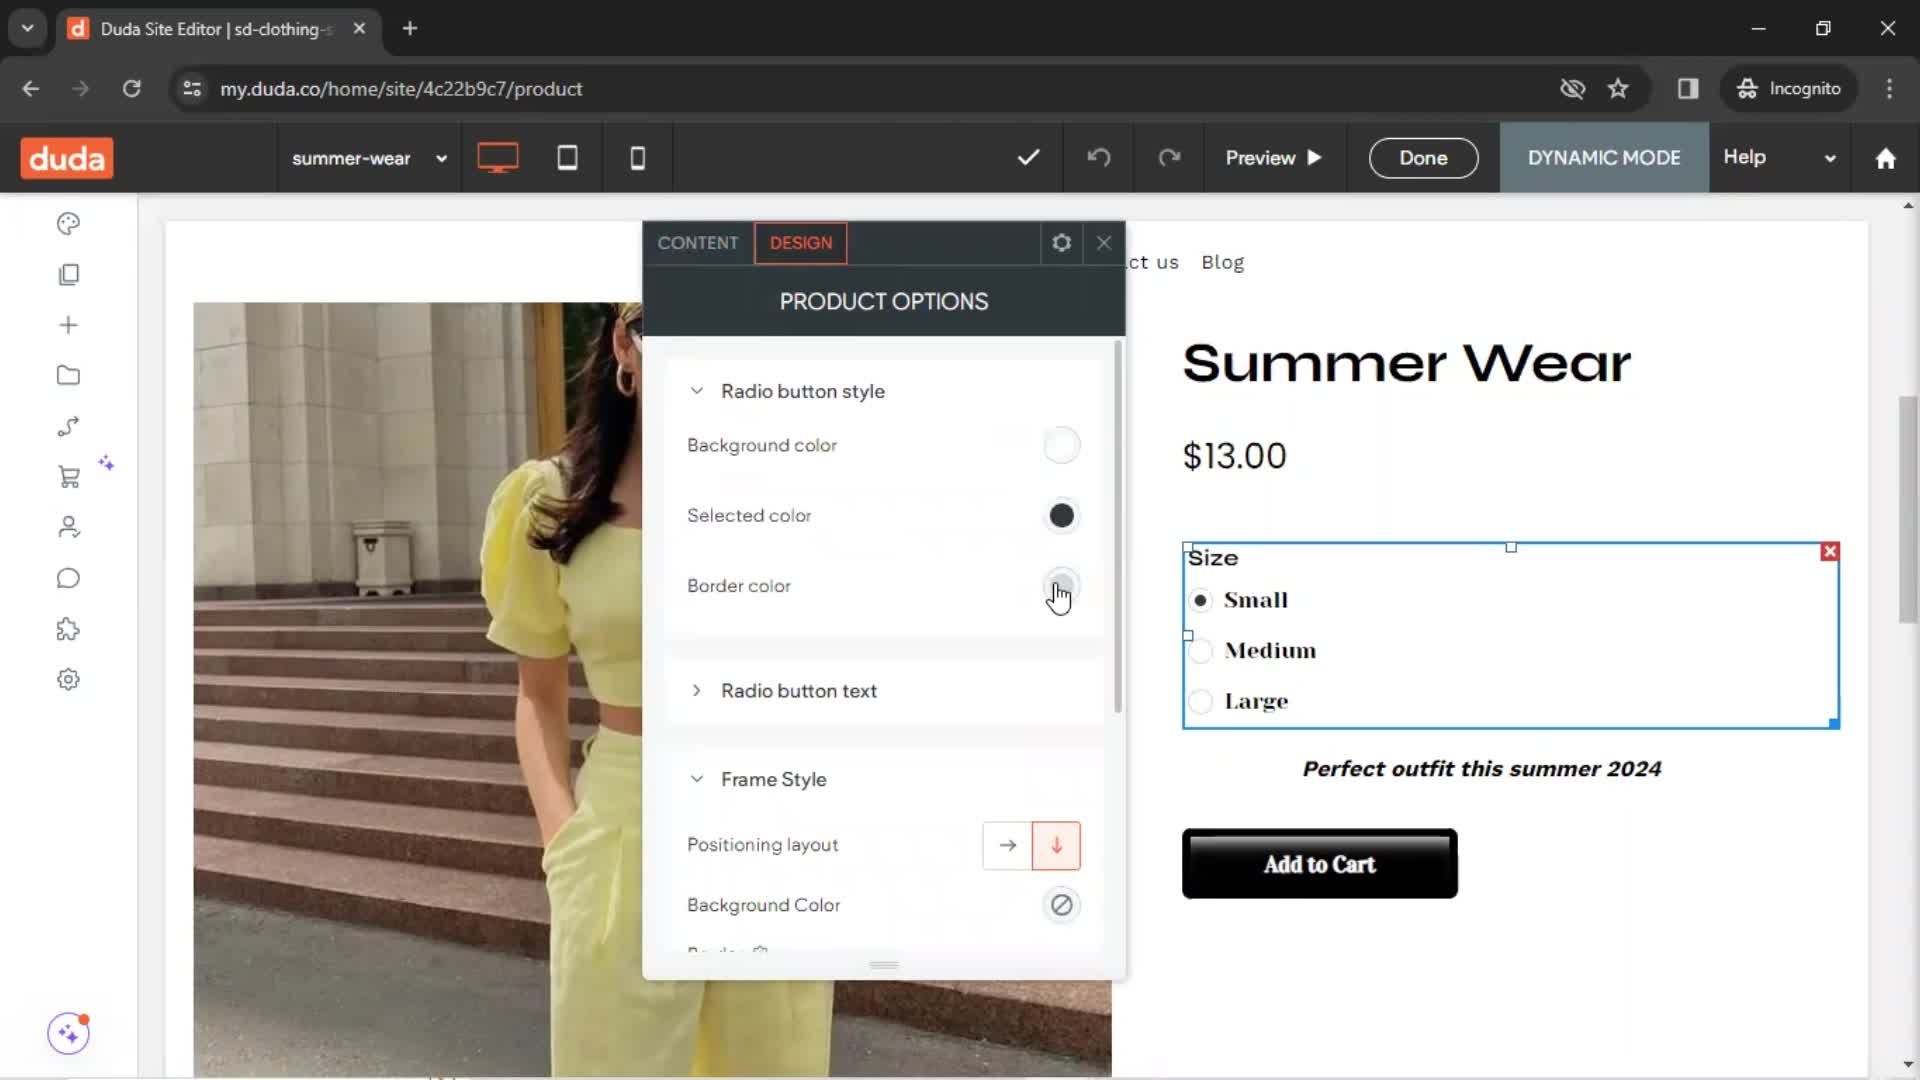Open the site Settings gear in sidebar
The height and width of the screenshot is (1080, 1920).
tap(68, 679)
